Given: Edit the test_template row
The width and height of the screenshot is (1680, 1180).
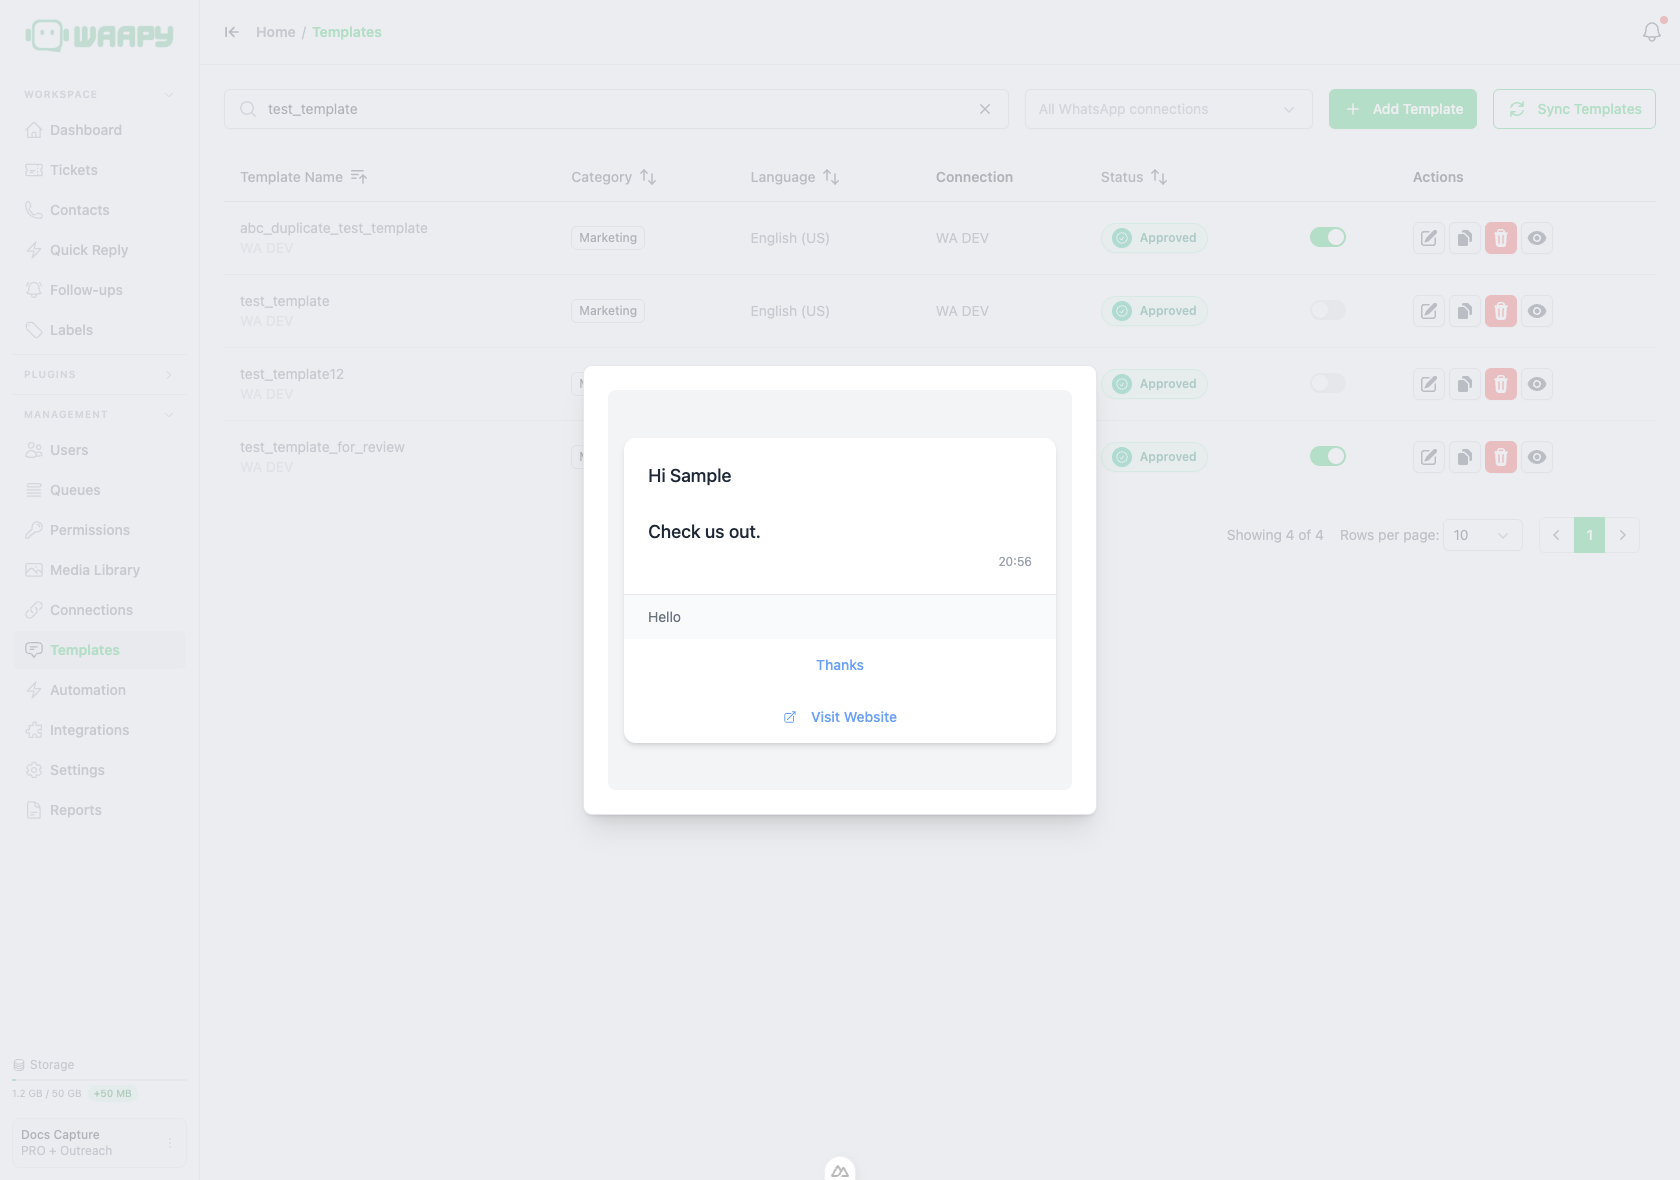Looking at the screenshot, I should click(1428, 311).
